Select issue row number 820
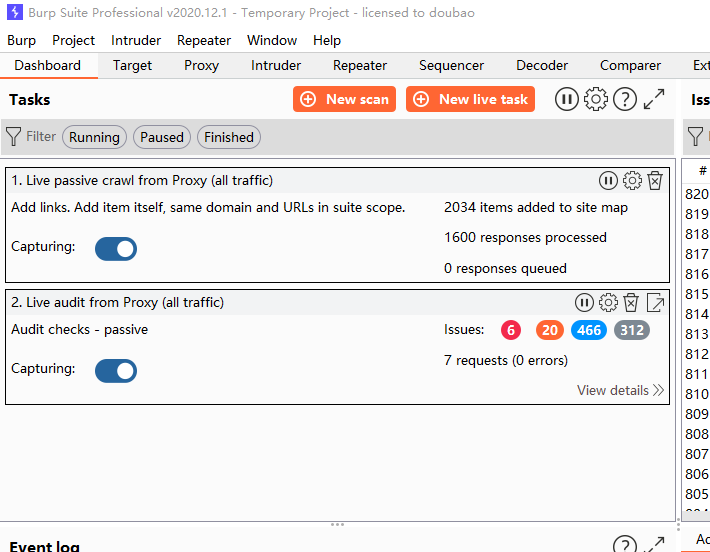710x552 pixels. 696,194
